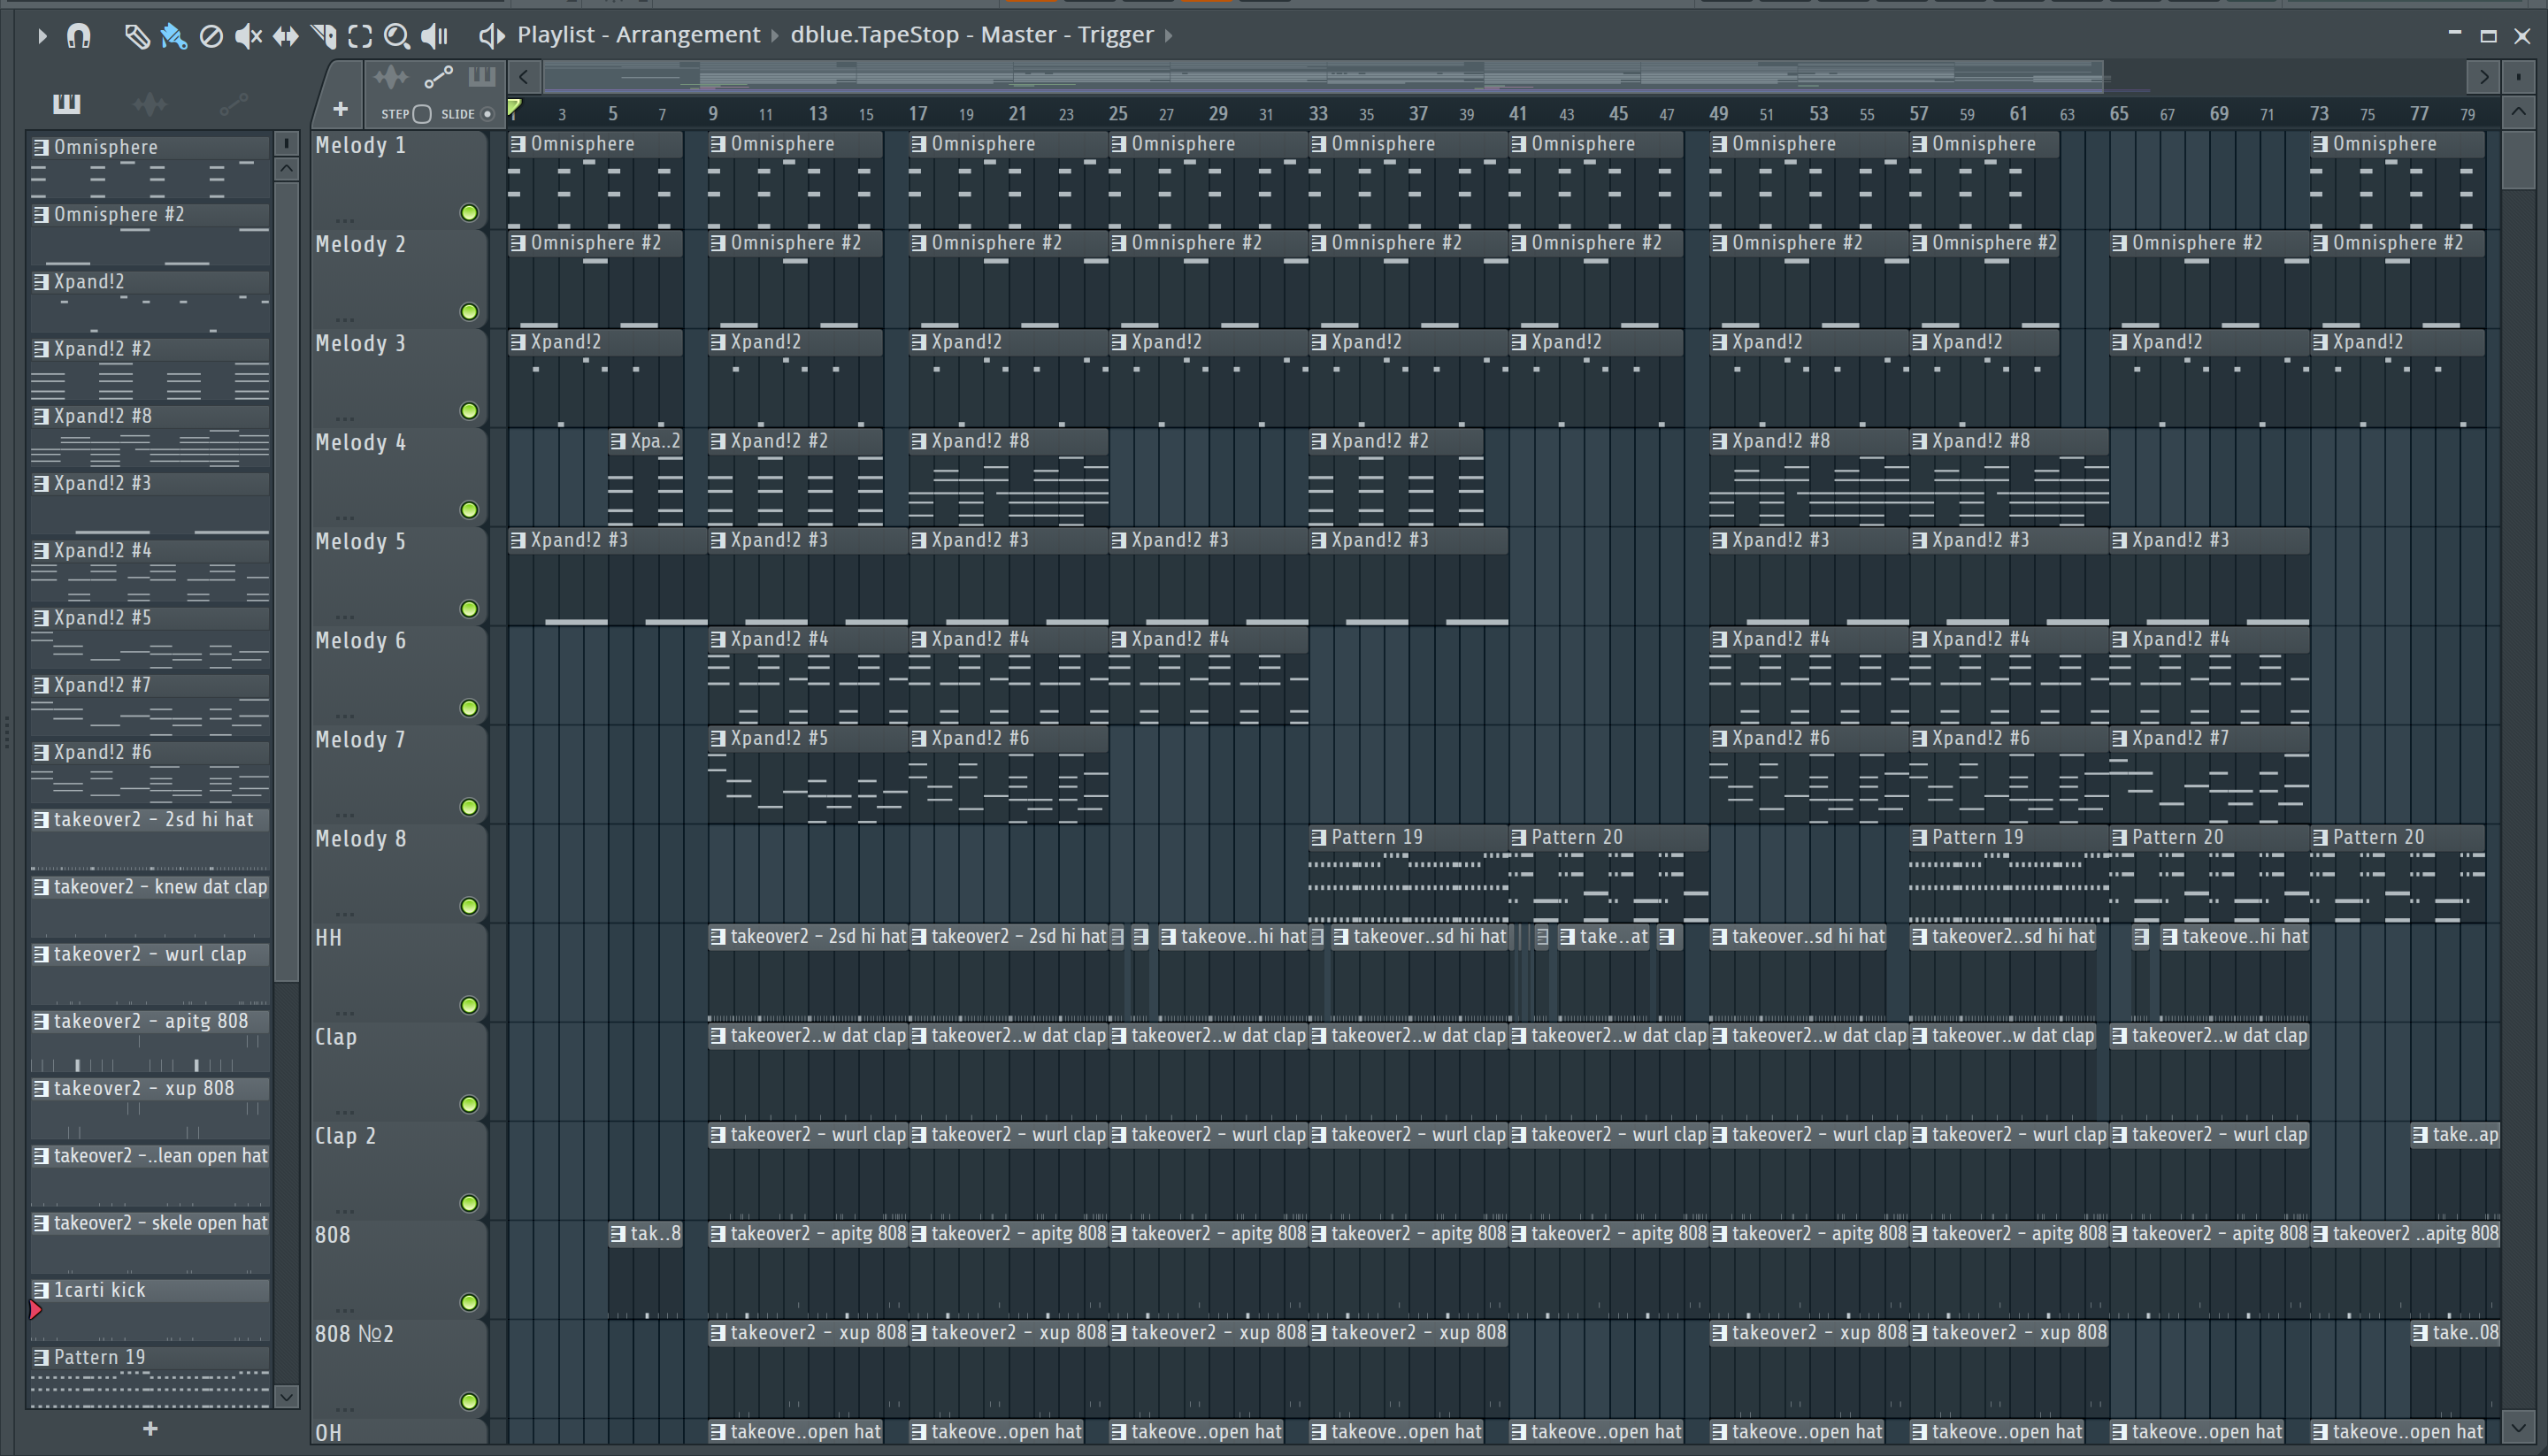The height and width of the screenshot is (1456, 2548).
Task: Open clip menu of Xpand!2 #8 at bar 17
Action: click(919, 441)
